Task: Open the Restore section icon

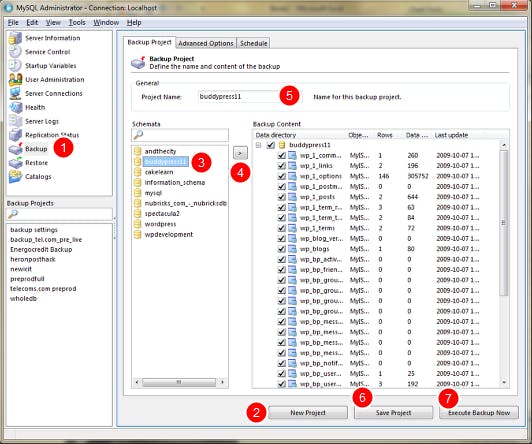Action: (x=15, y=163)
